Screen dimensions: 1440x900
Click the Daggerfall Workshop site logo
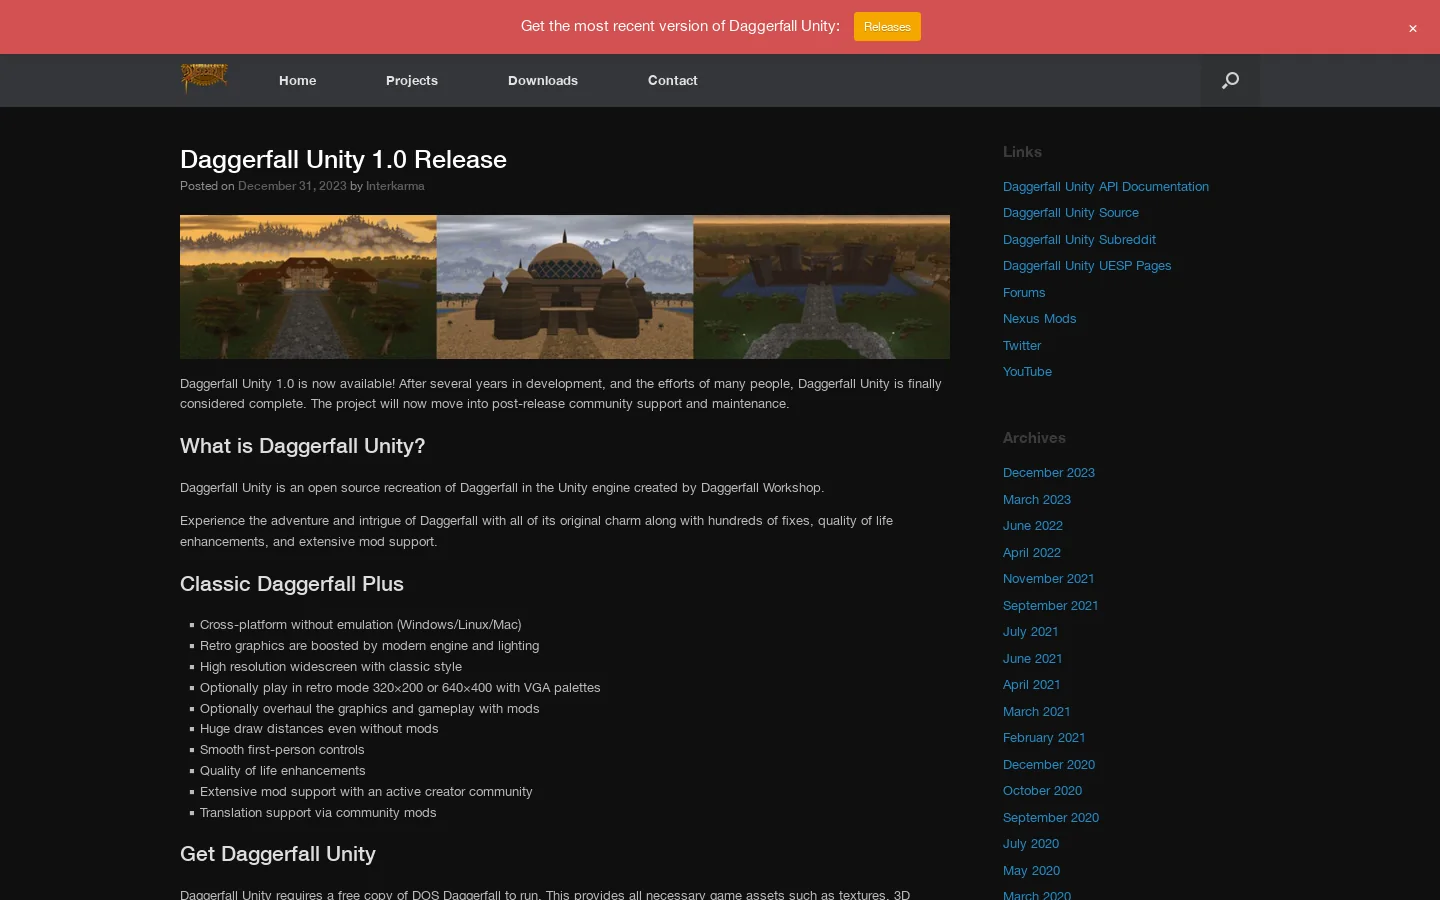204,78
